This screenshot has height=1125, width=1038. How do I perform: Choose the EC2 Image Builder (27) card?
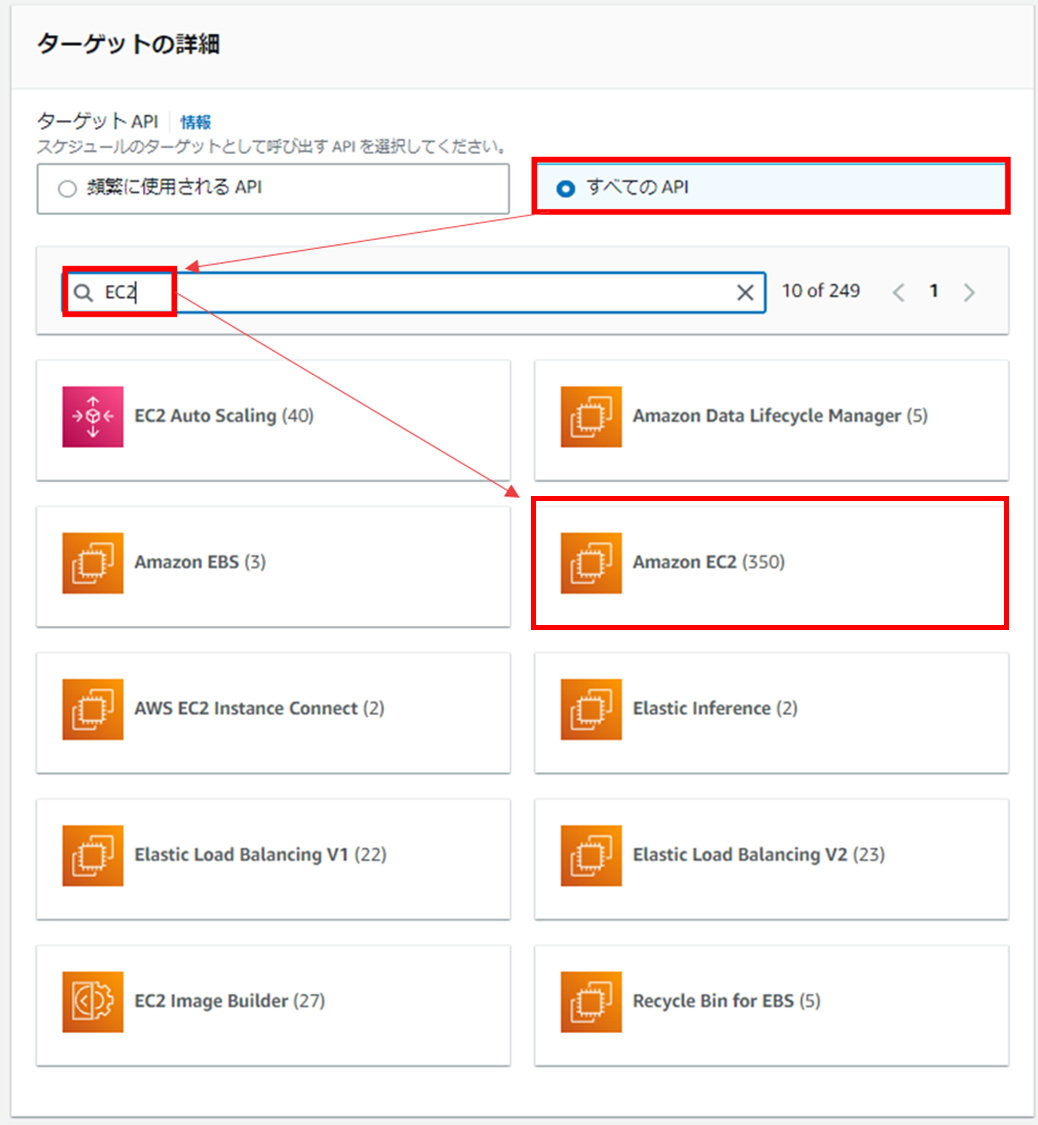273,1006
